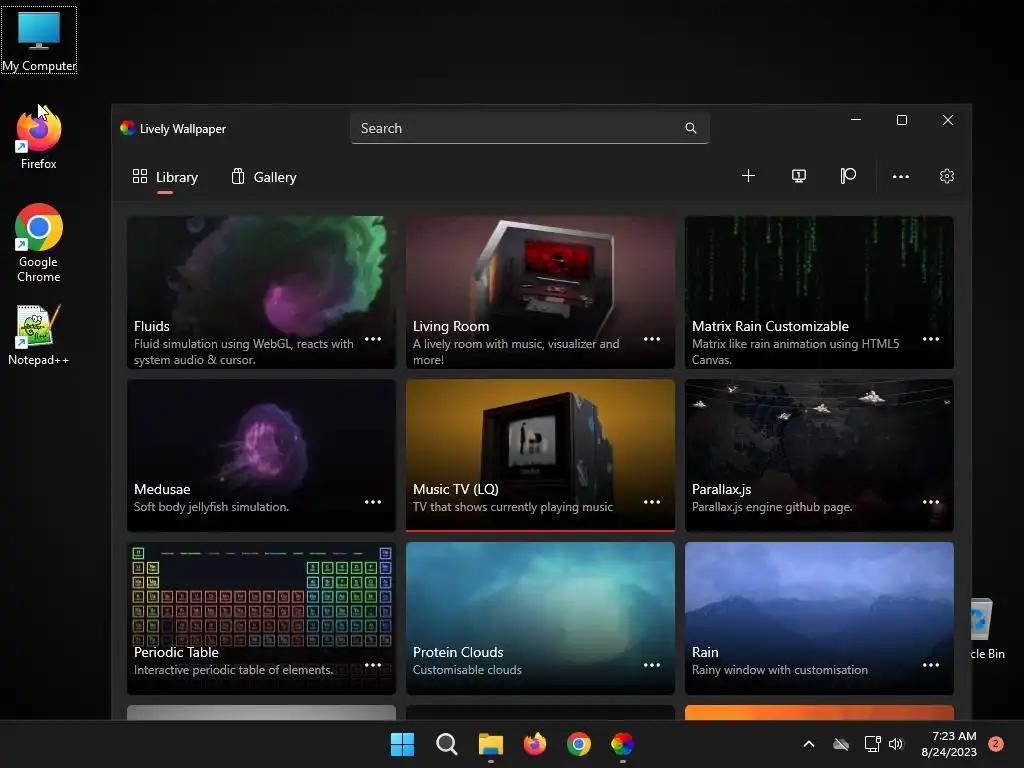Open Periodic Table options menu

(x=373, y=665)
